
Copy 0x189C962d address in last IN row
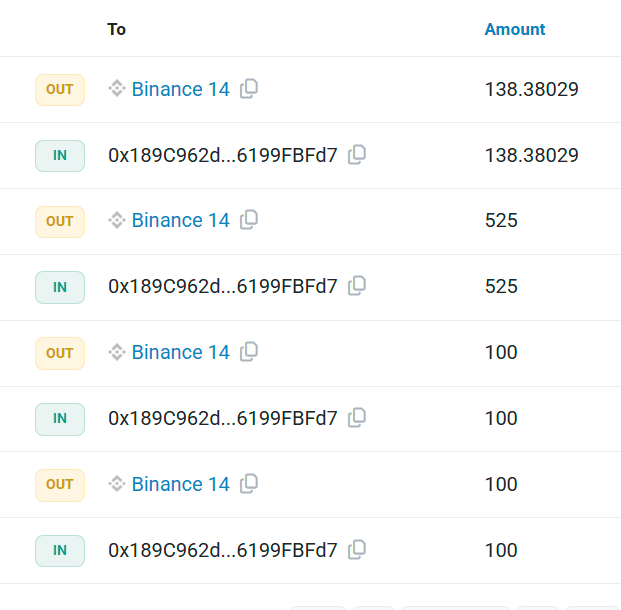click(x=356, y=550)
